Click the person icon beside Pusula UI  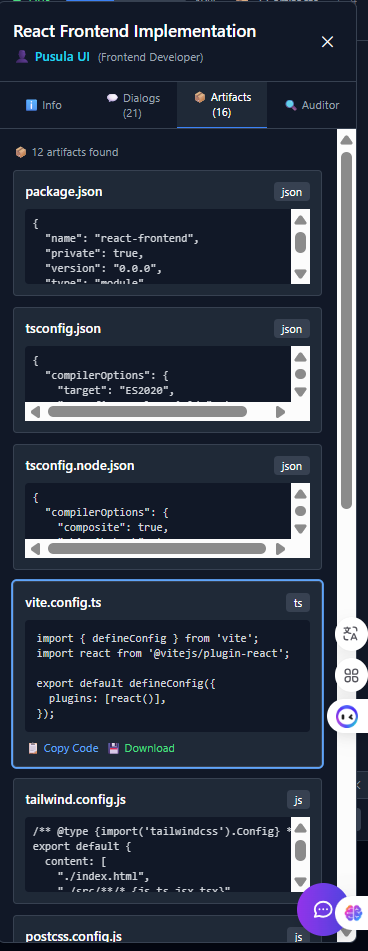tap(21, 57)
